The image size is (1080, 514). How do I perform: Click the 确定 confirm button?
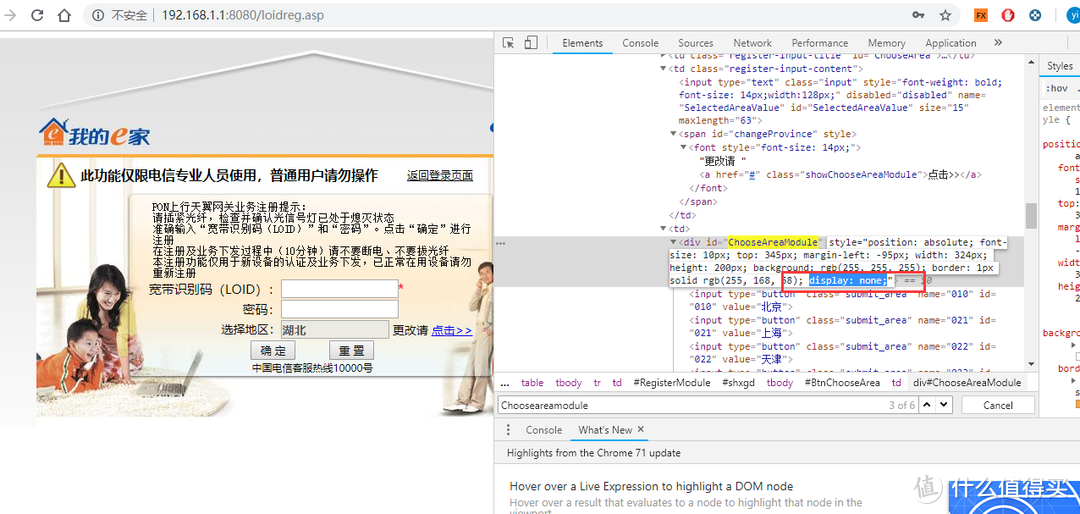273,349
